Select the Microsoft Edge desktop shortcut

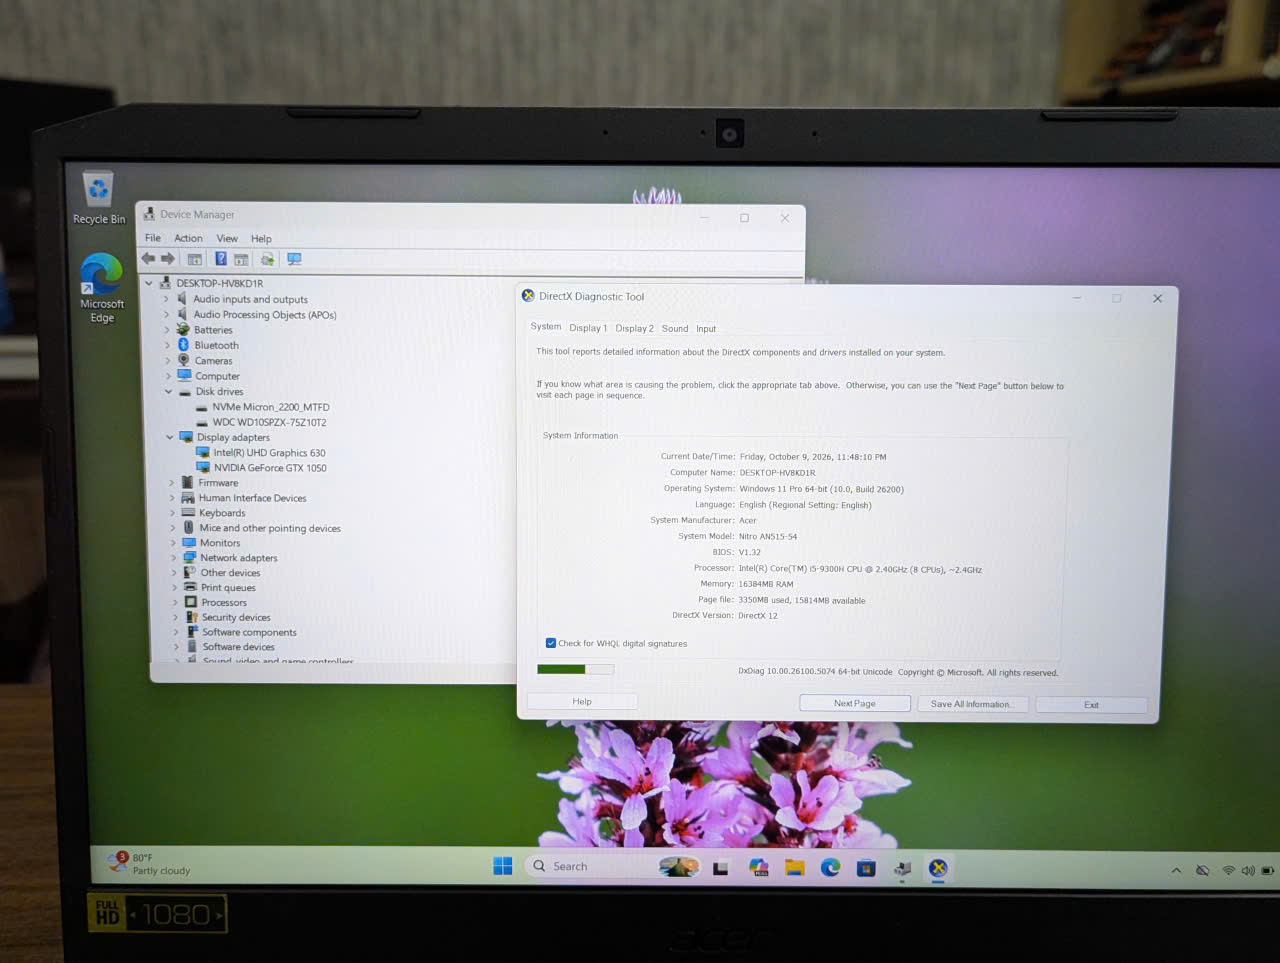[102, 288]
